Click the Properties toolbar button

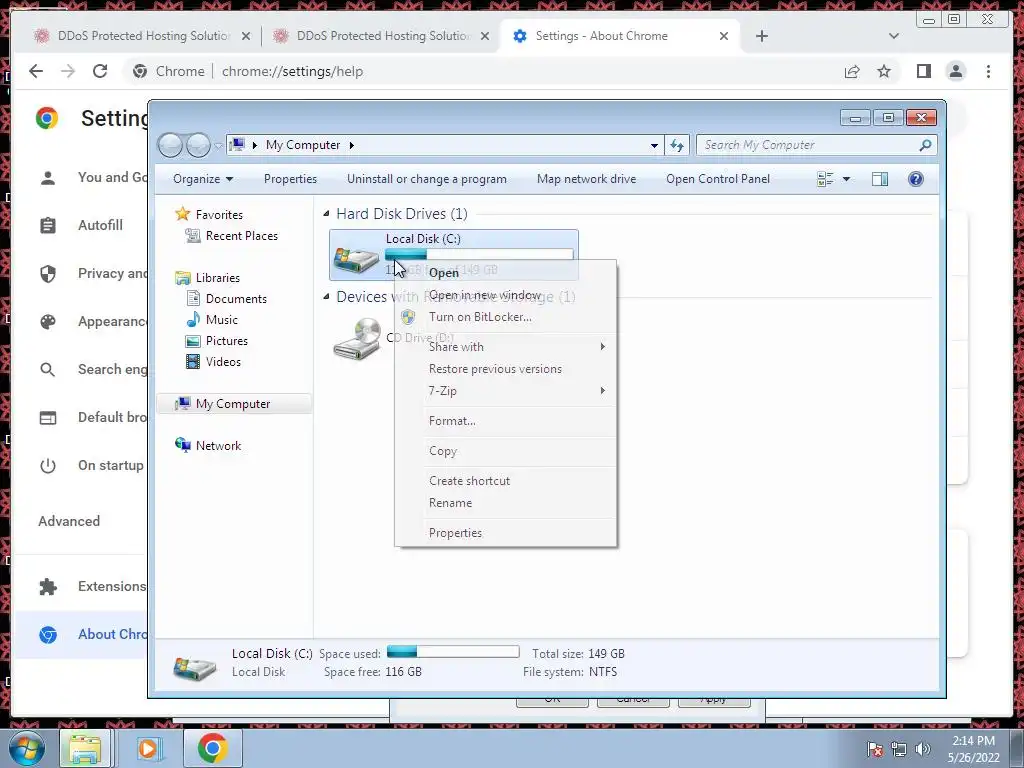[290, 179]
